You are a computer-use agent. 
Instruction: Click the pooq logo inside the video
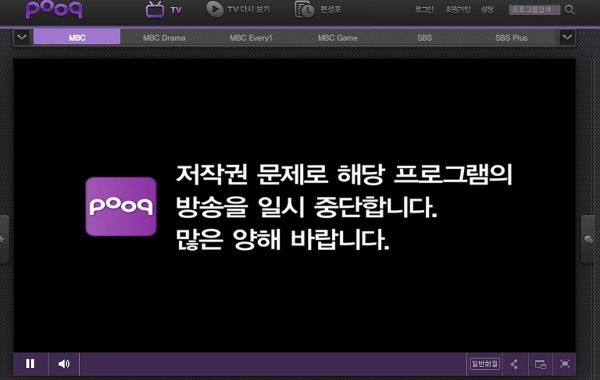click(x=121, y=206)
